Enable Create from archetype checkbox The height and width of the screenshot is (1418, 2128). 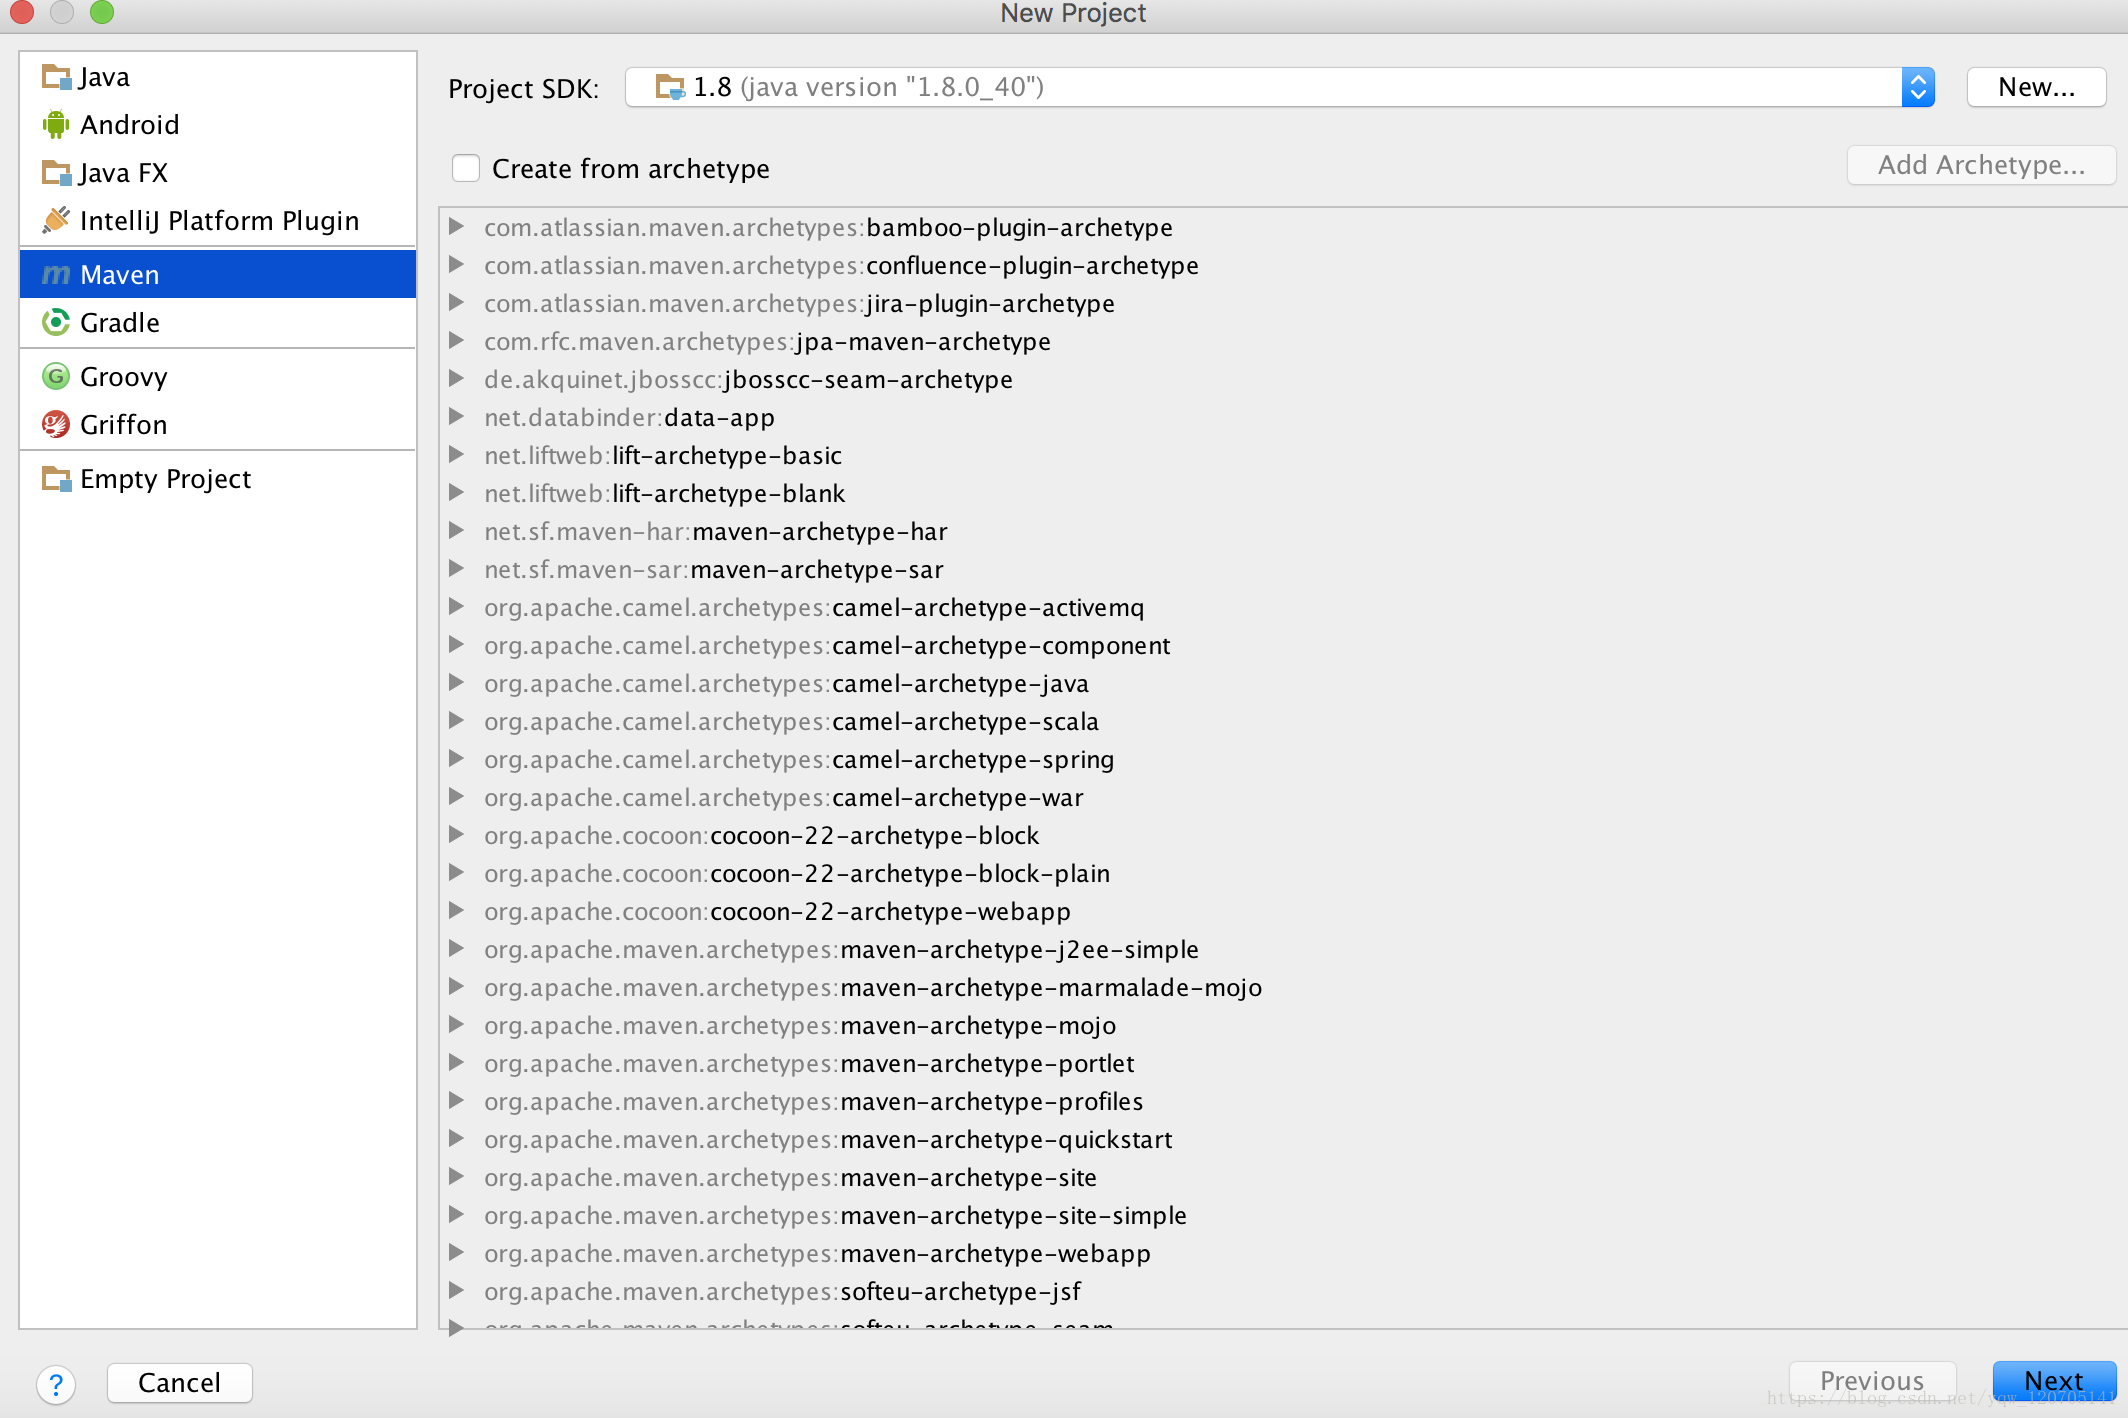(466, 168)
